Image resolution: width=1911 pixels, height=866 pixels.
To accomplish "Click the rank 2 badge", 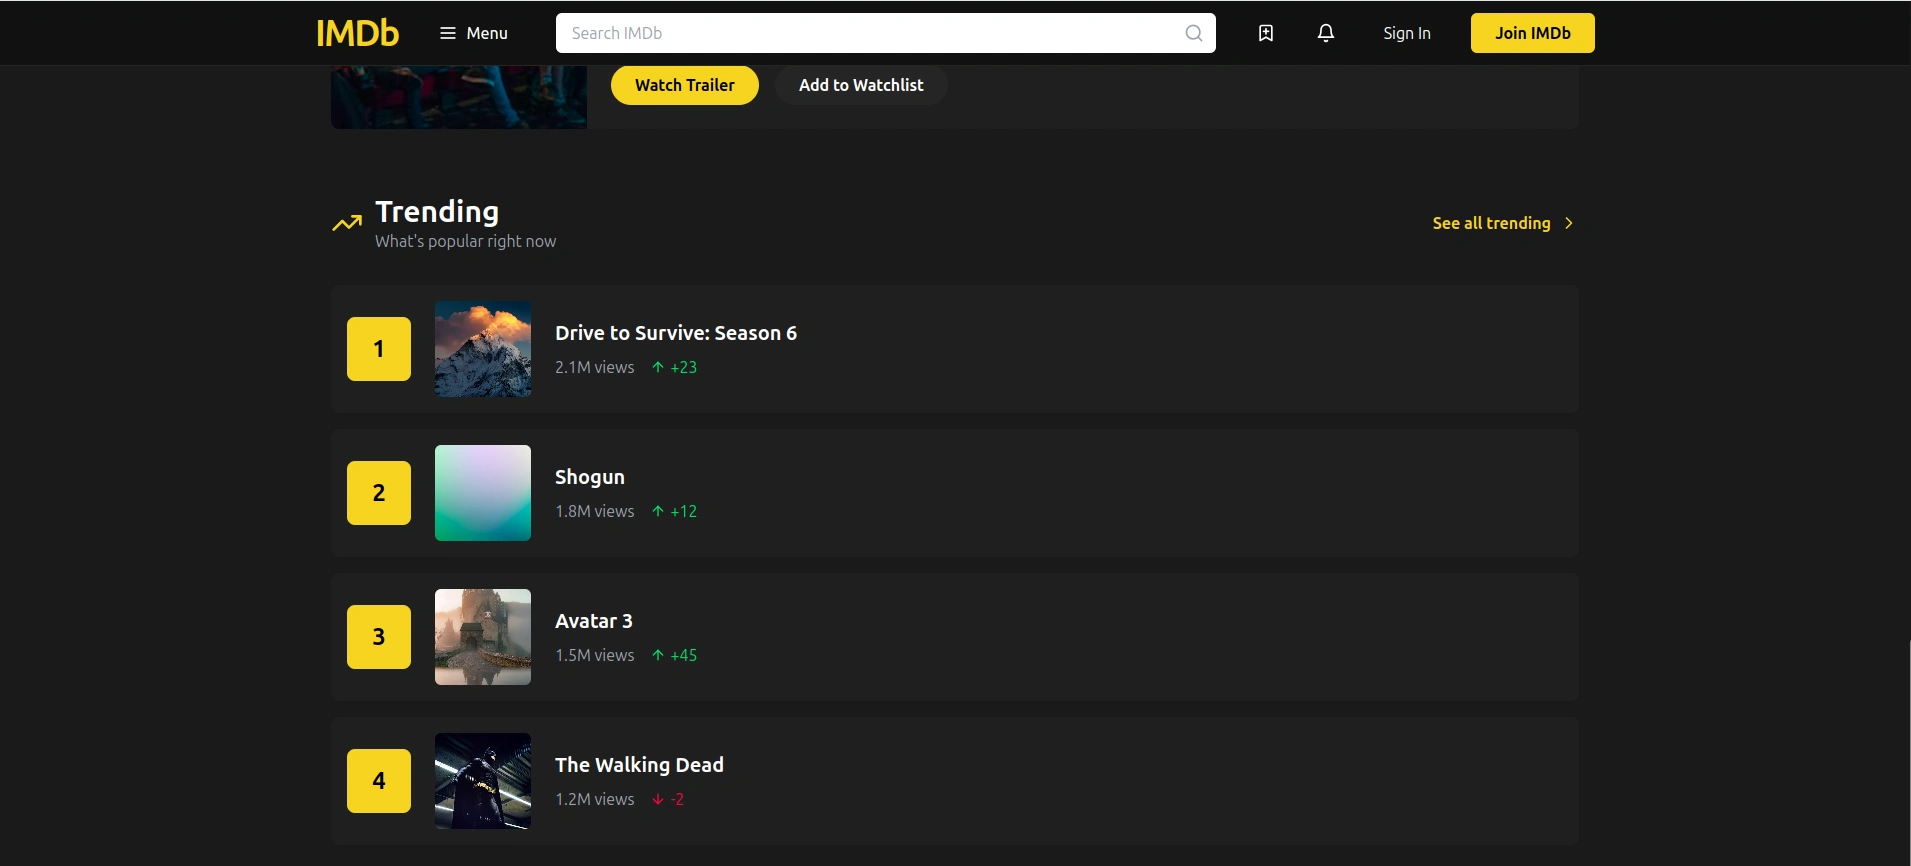I will pos(379,493).
